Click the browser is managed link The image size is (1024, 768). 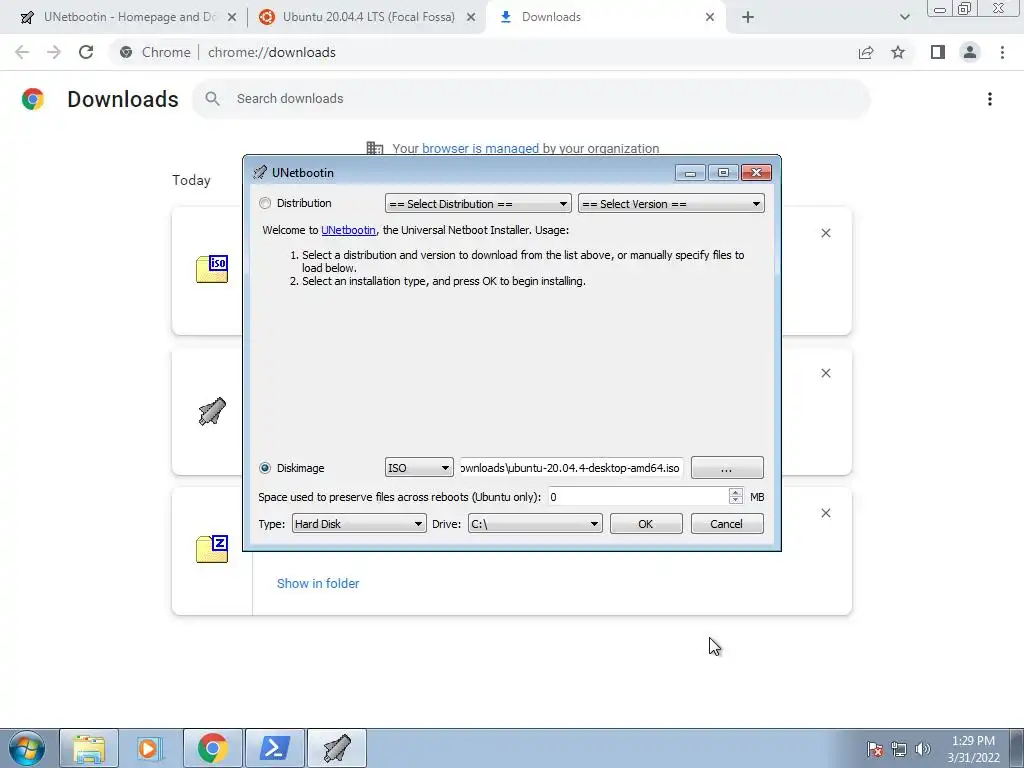(480, 148)
